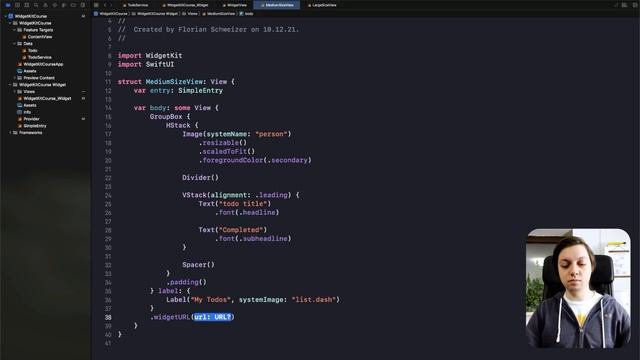Open the SimpleEntry file in navigator
The image size is (640, 360).
click(32, 126)
